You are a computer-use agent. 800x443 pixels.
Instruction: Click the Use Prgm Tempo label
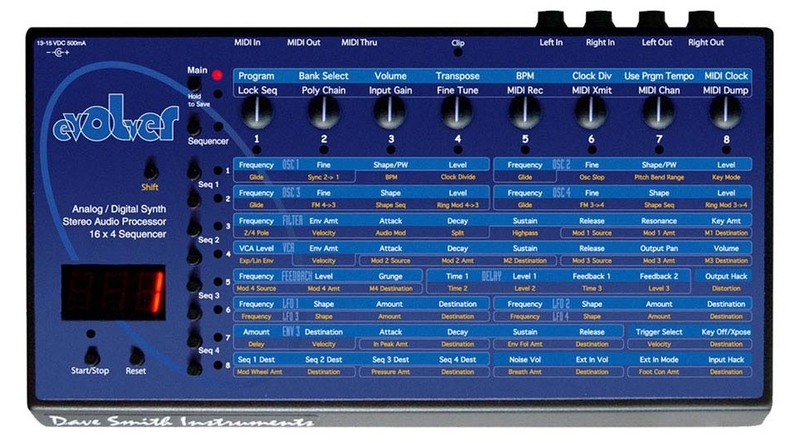pyautogui.click(x=659, y=76)
